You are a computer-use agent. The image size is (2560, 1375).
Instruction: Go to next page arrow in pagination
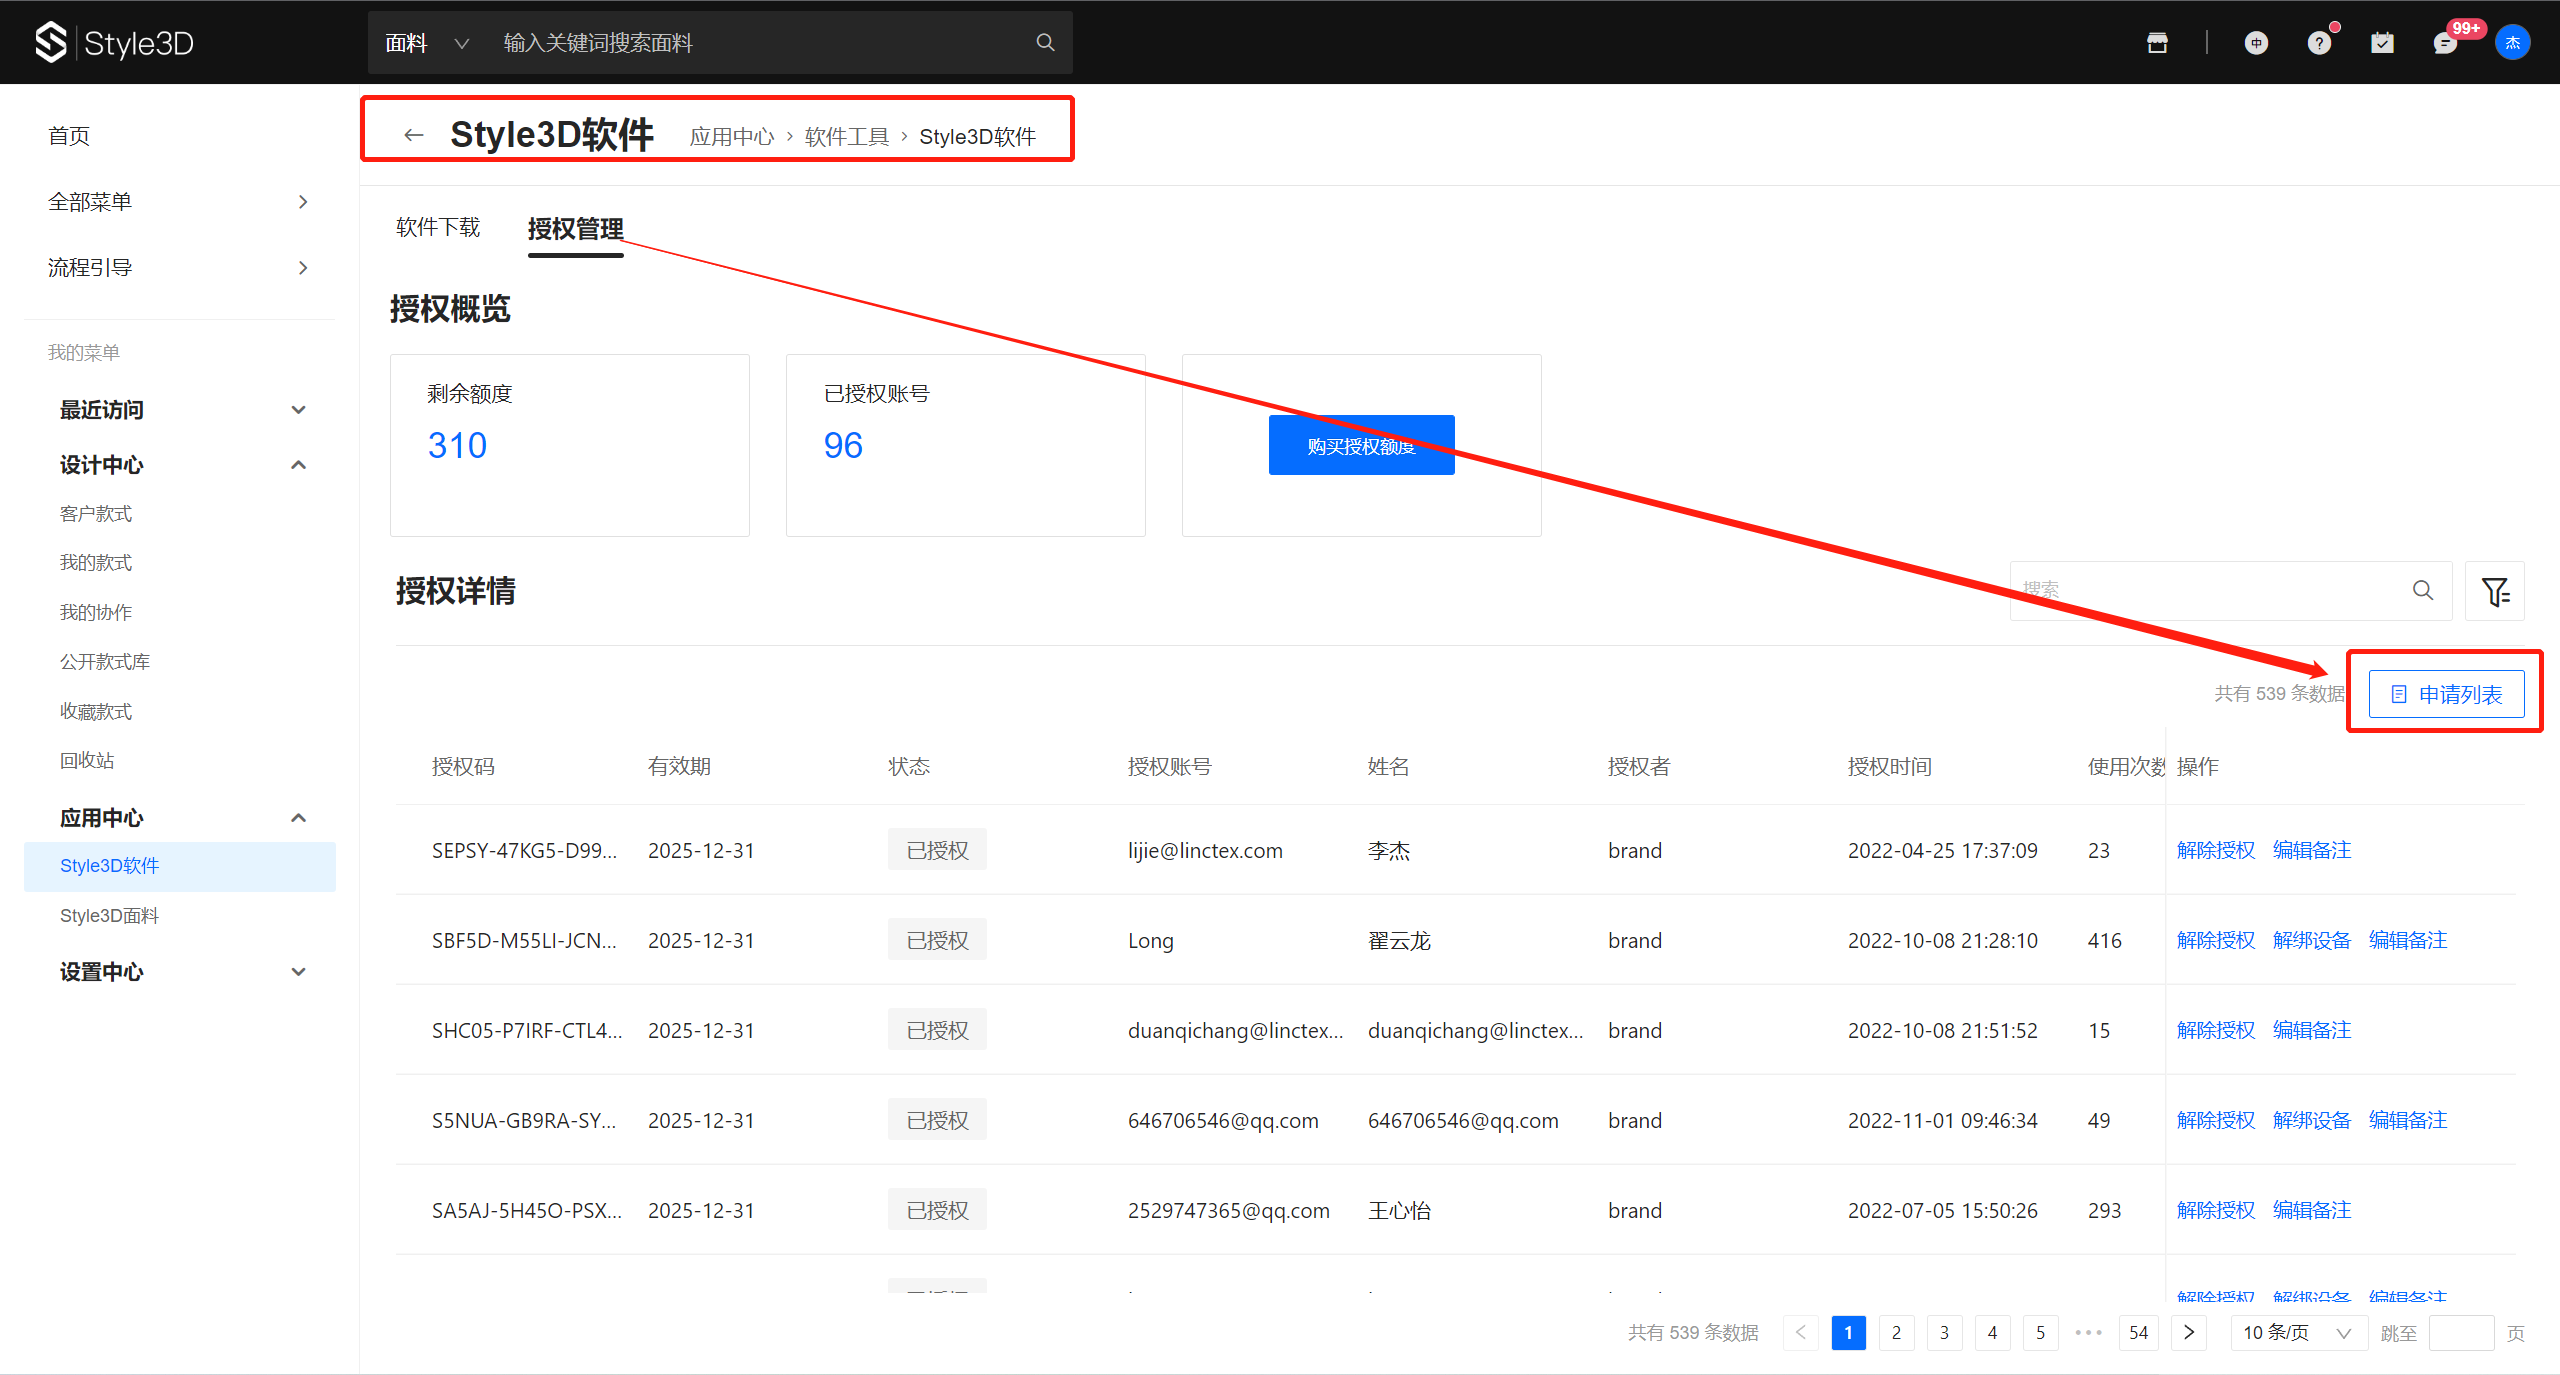click(2189, 1332)
